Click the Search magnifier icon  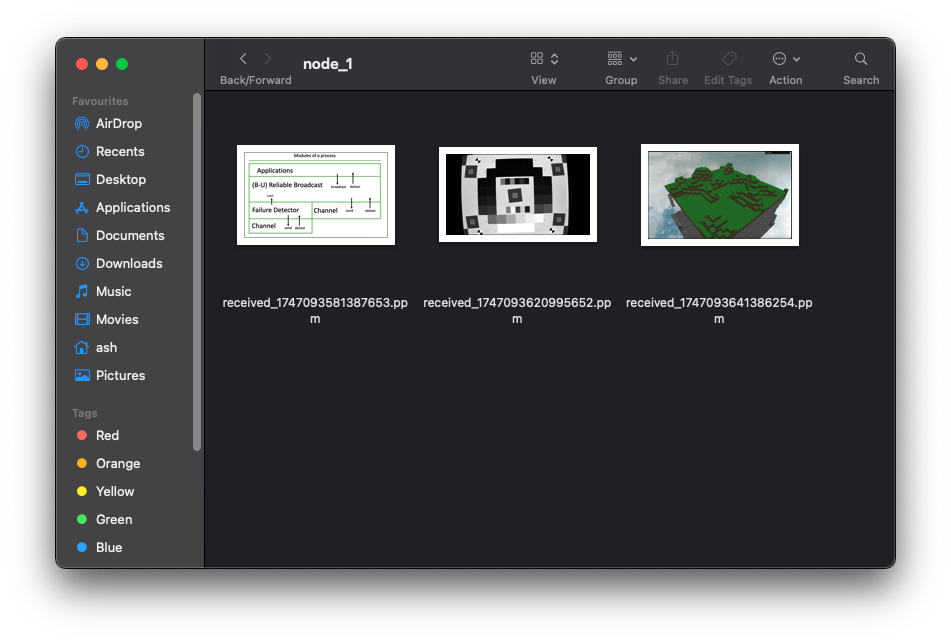pos(861,59)
